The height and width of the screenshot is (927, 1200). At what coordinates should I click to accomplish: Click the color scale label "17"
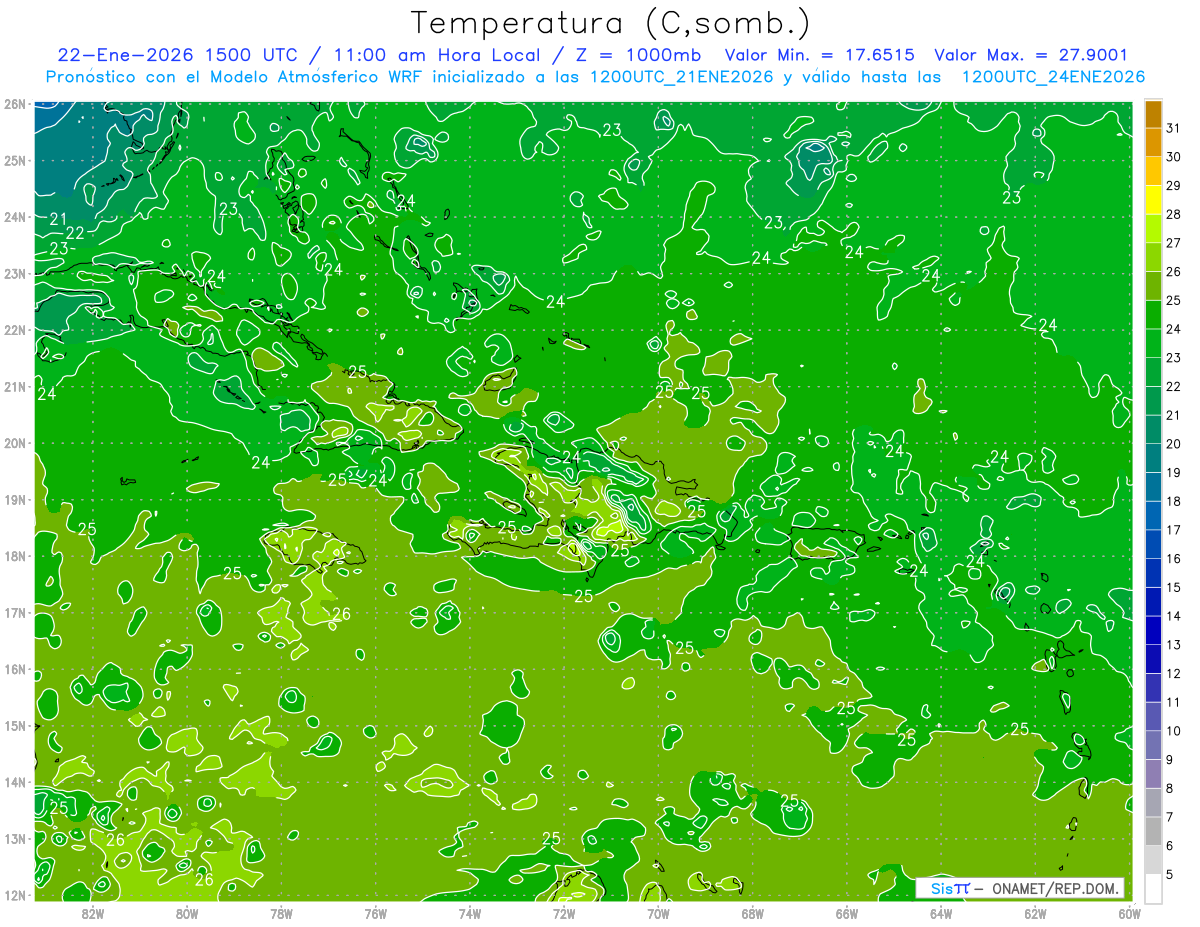tap(1173, 530)
